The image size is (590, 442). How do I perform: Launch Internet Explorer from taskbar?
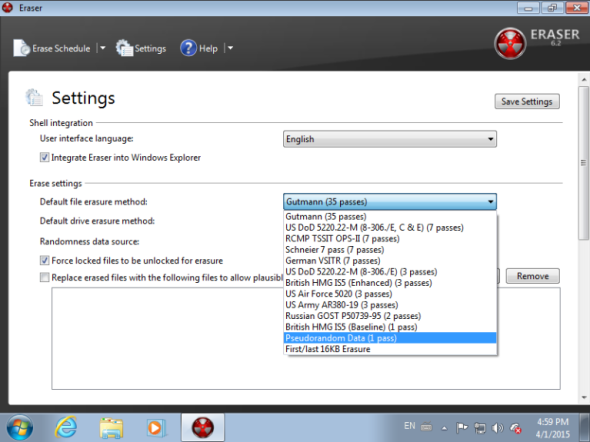pos(66,428)
